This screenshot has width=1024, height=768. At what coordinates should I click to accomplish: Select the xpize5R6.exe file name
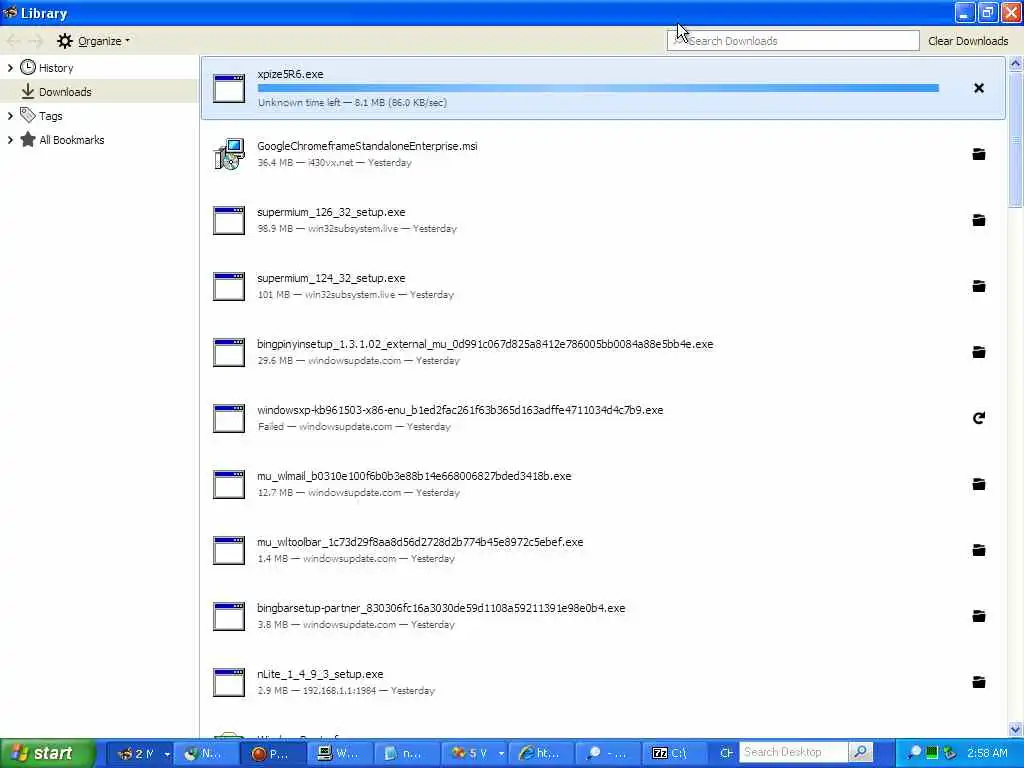[290, 74]
